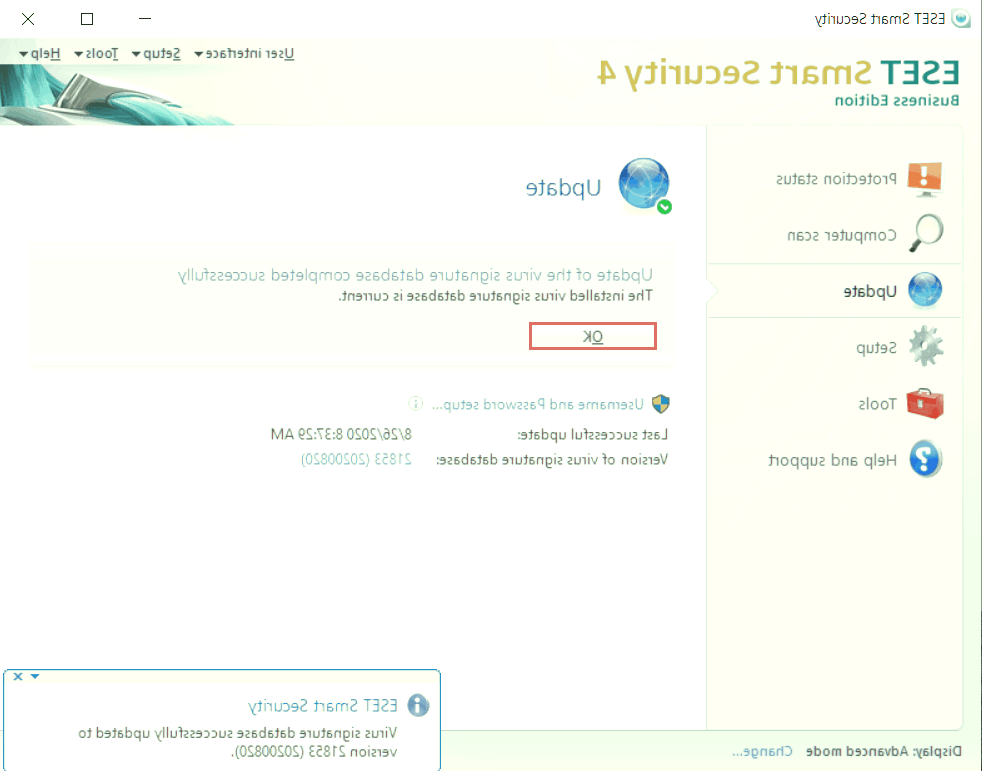Select the Computer scan magnifier icon
Image resolution: width=982 pixels, height=771 pixels.
[926, 233]
